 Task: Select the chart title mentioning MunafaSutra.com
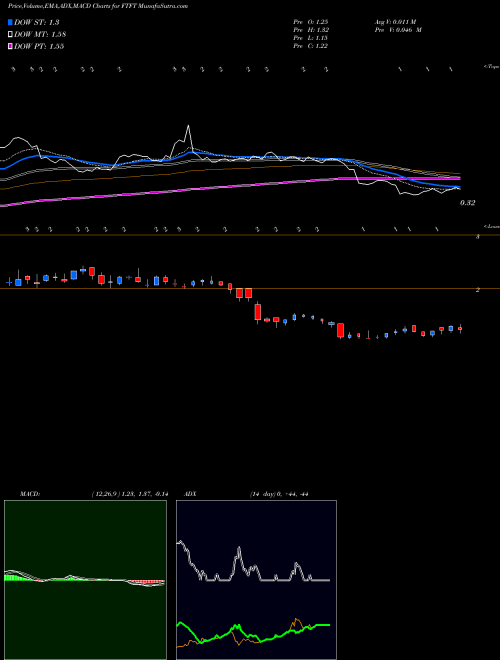tap(98, 6)
